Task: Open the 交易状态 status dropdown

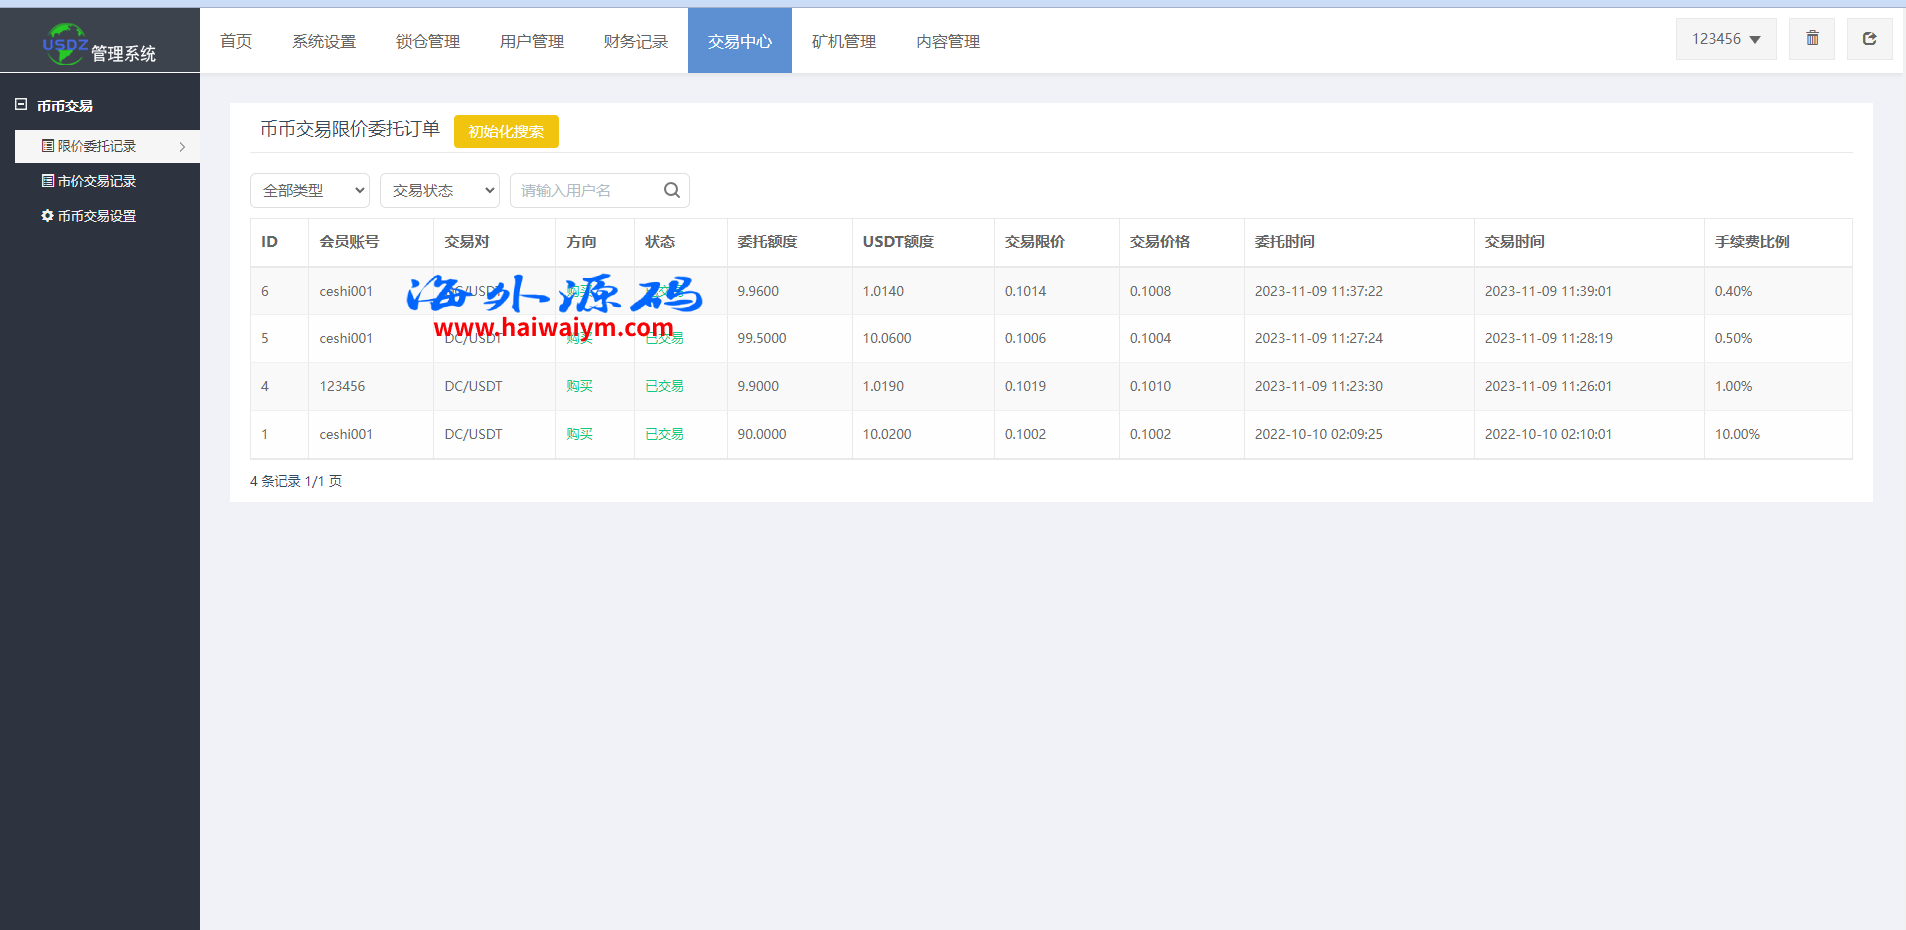Action: (440, 190)
